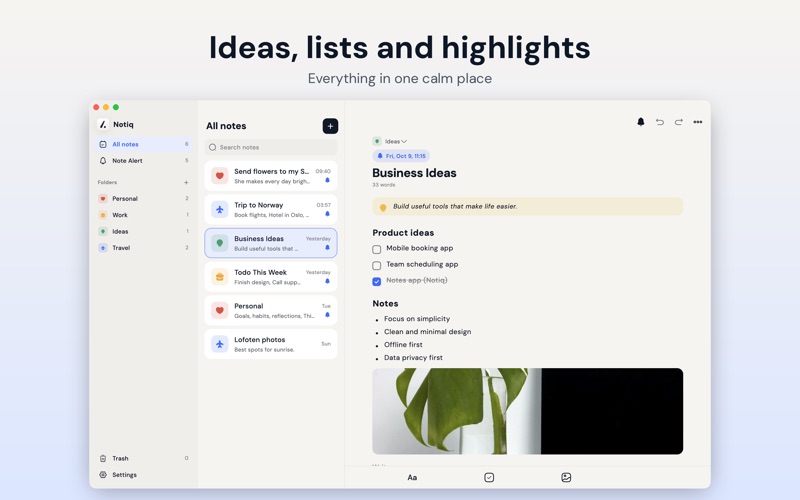Click the alert bell on Send flowers note
Image resolution: width=800 pixels, height=500 pixels.
coord(328,180)
